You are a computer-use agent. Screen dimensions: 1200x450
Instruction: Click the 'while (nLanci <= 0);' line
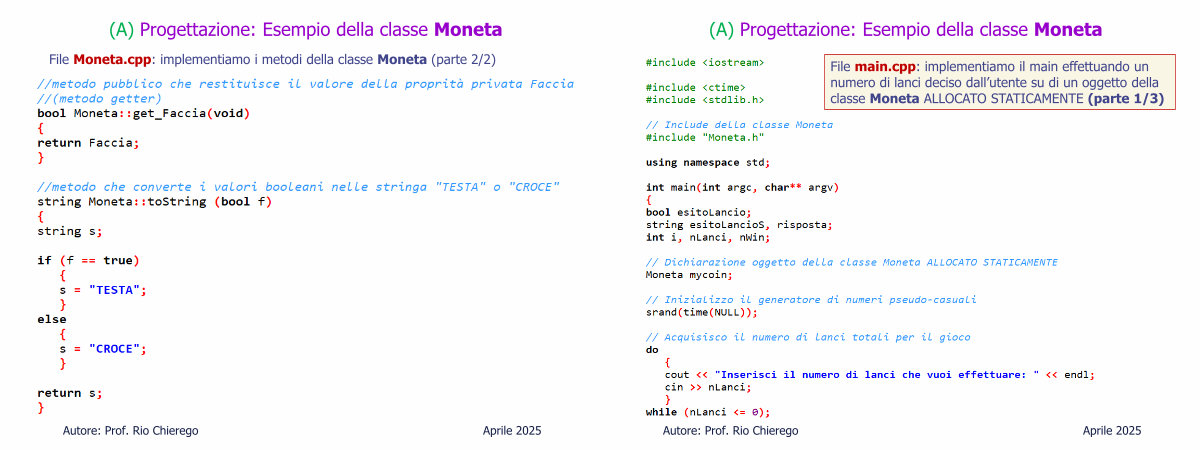(x=708, y=411)
